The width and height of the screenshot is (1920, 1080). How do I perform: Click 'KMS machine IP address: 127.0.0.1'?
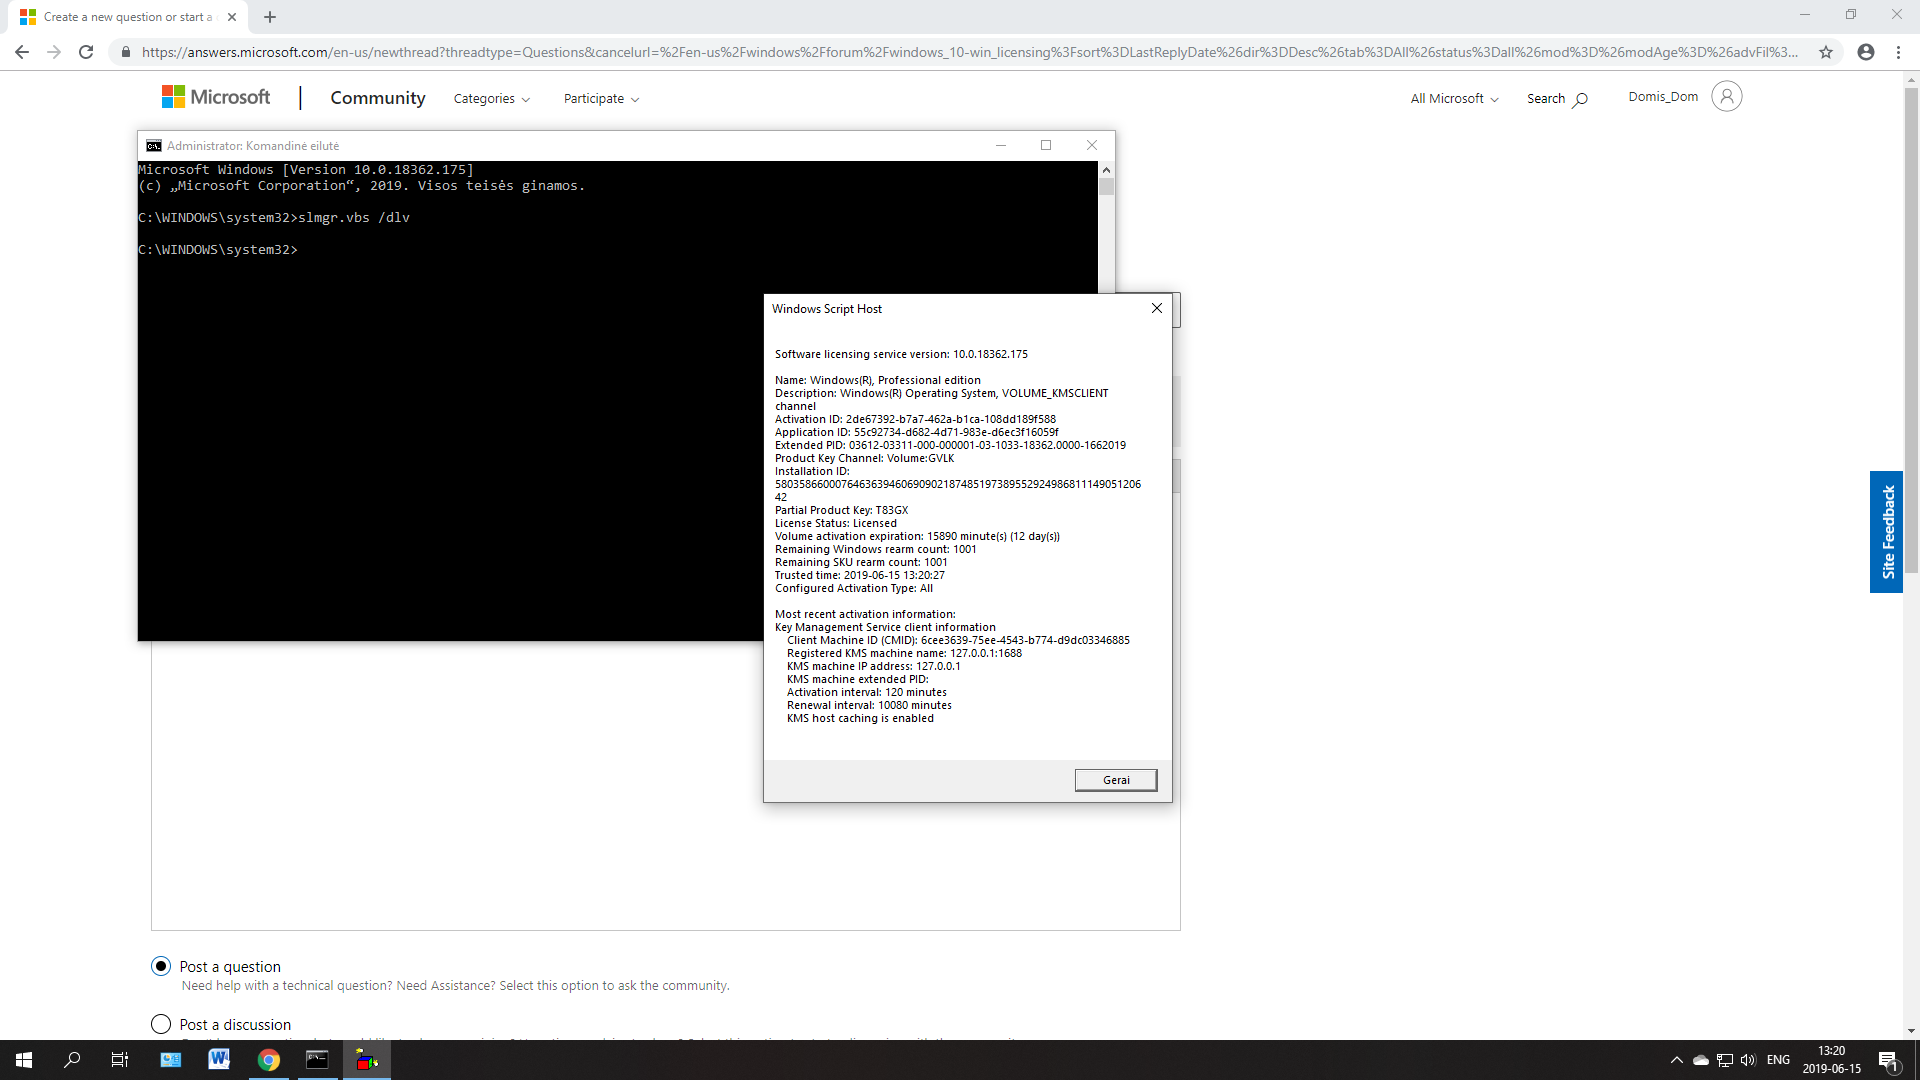point(873,666)
